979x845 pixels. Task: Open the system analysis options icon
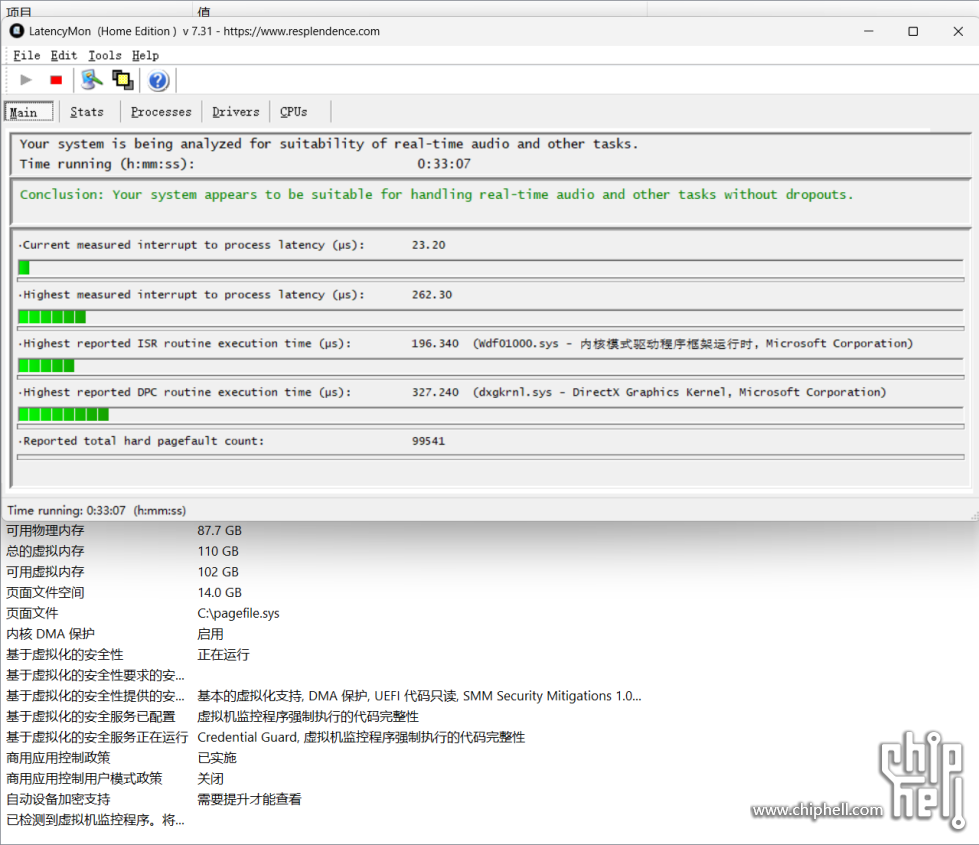click(x=92, y=80)
